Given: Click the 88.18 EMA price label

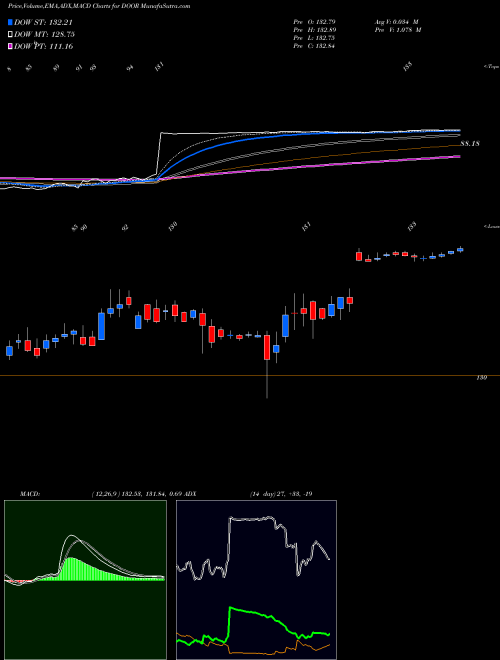Looking at the screenshot, I should coord(470,144).
